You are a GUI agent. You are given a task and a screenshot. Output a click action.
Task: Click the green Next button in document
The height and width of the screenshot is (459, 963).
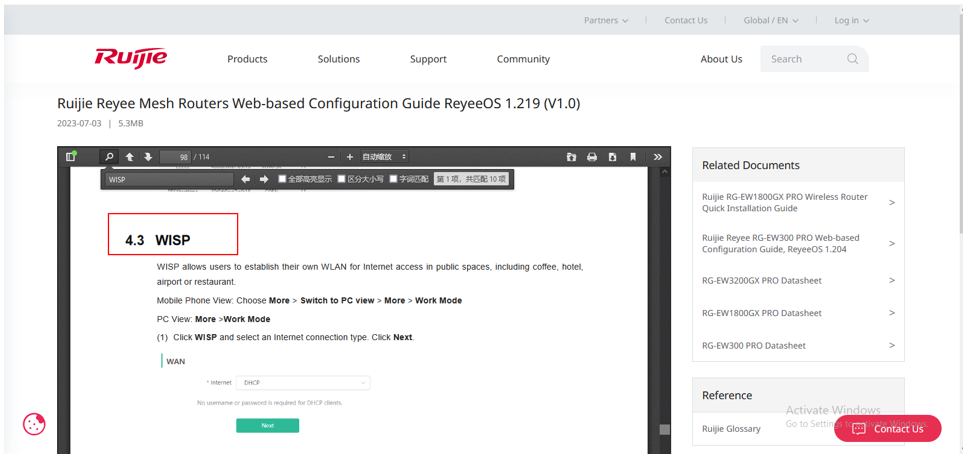coord(267,425)
